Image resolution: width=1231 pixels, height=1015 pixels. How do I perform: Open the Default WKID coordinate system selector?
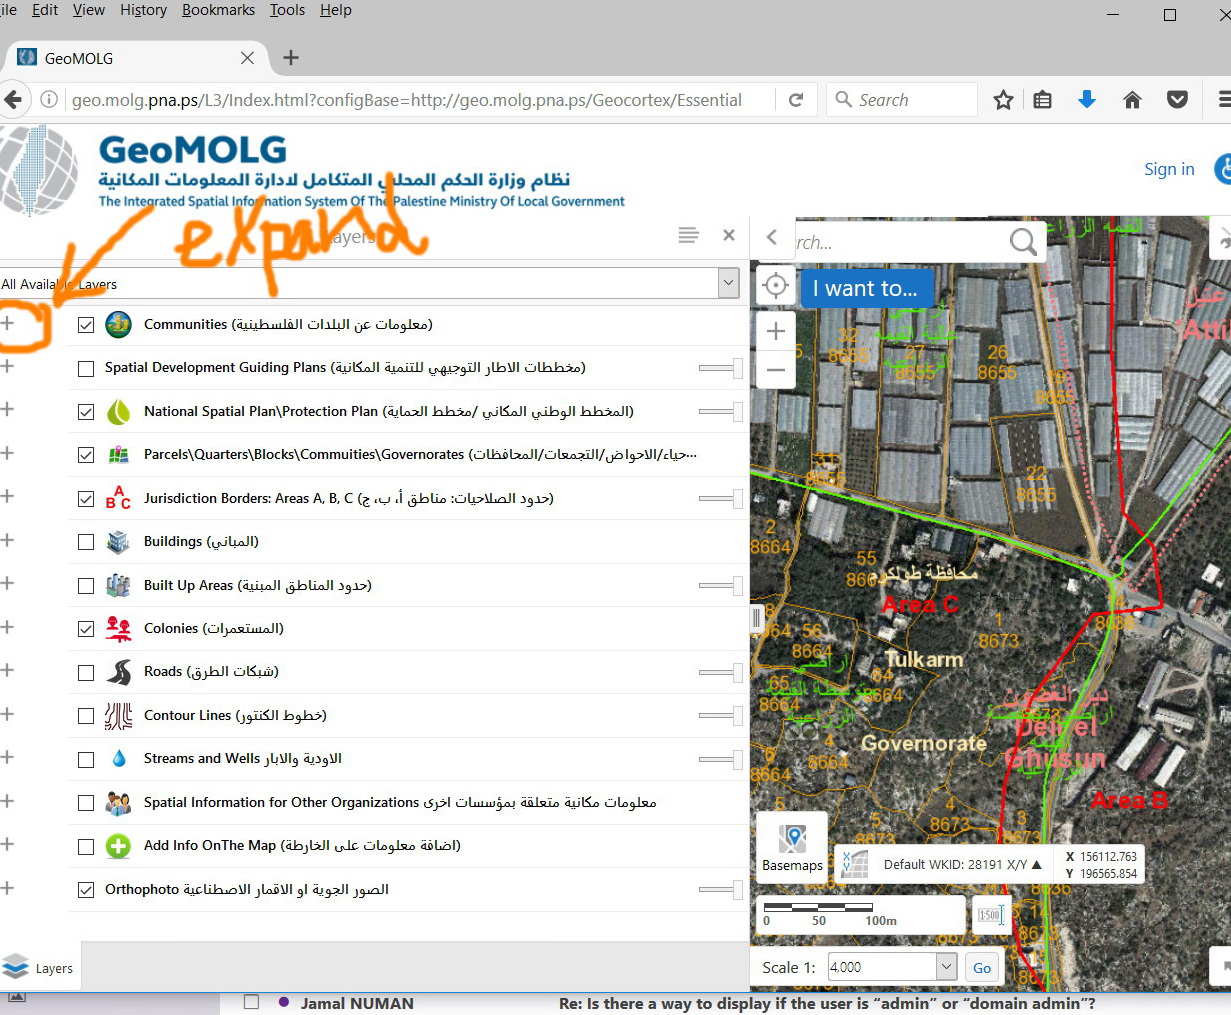[962, 864]
